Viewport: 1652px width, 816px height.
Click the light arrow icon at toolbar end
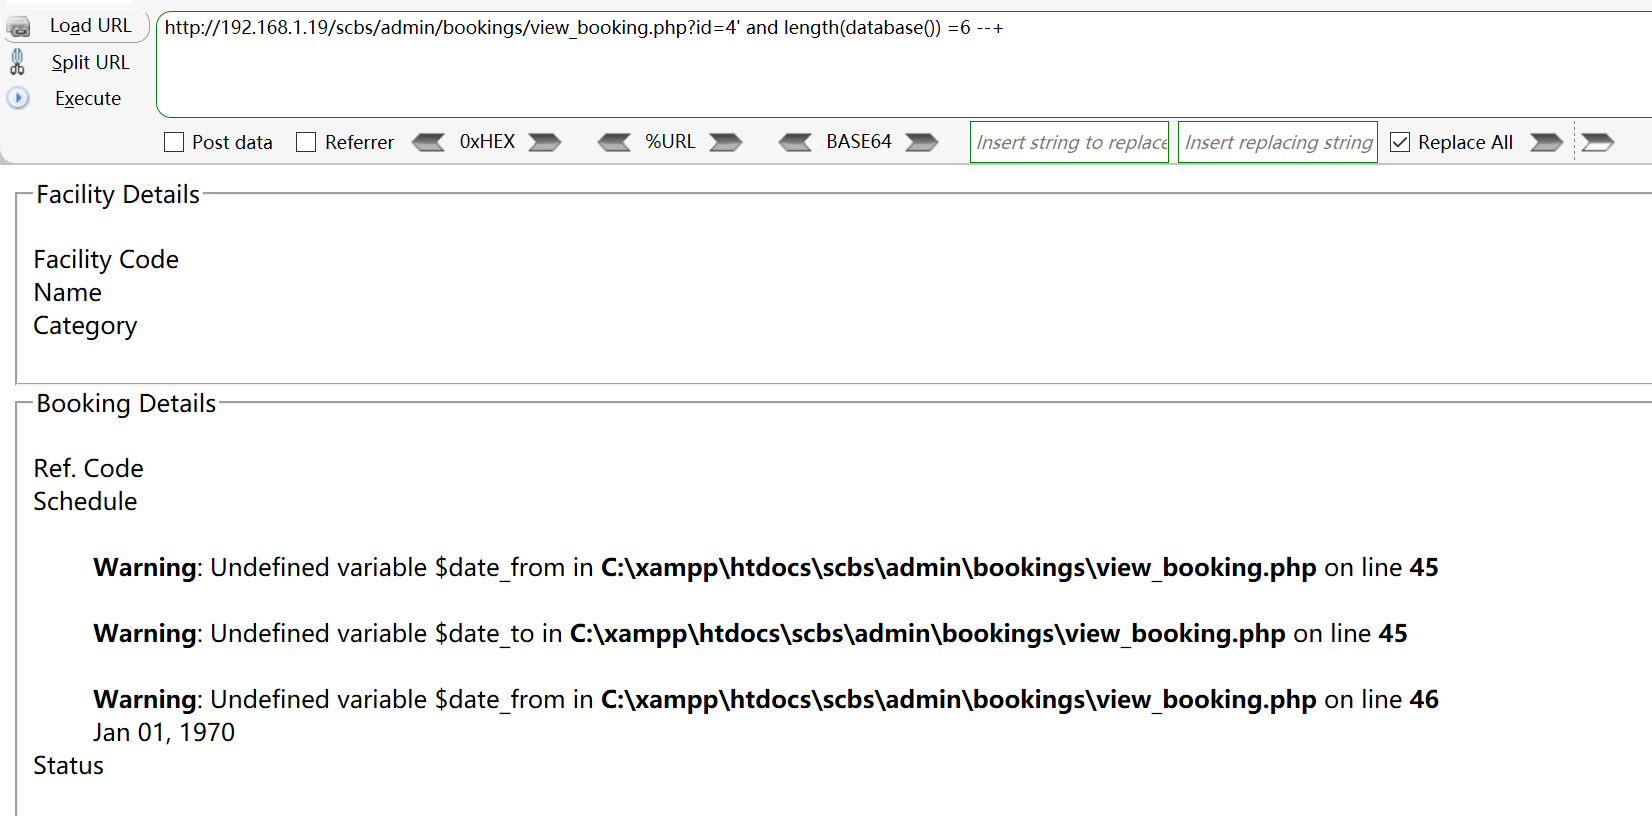point(1598,142)
